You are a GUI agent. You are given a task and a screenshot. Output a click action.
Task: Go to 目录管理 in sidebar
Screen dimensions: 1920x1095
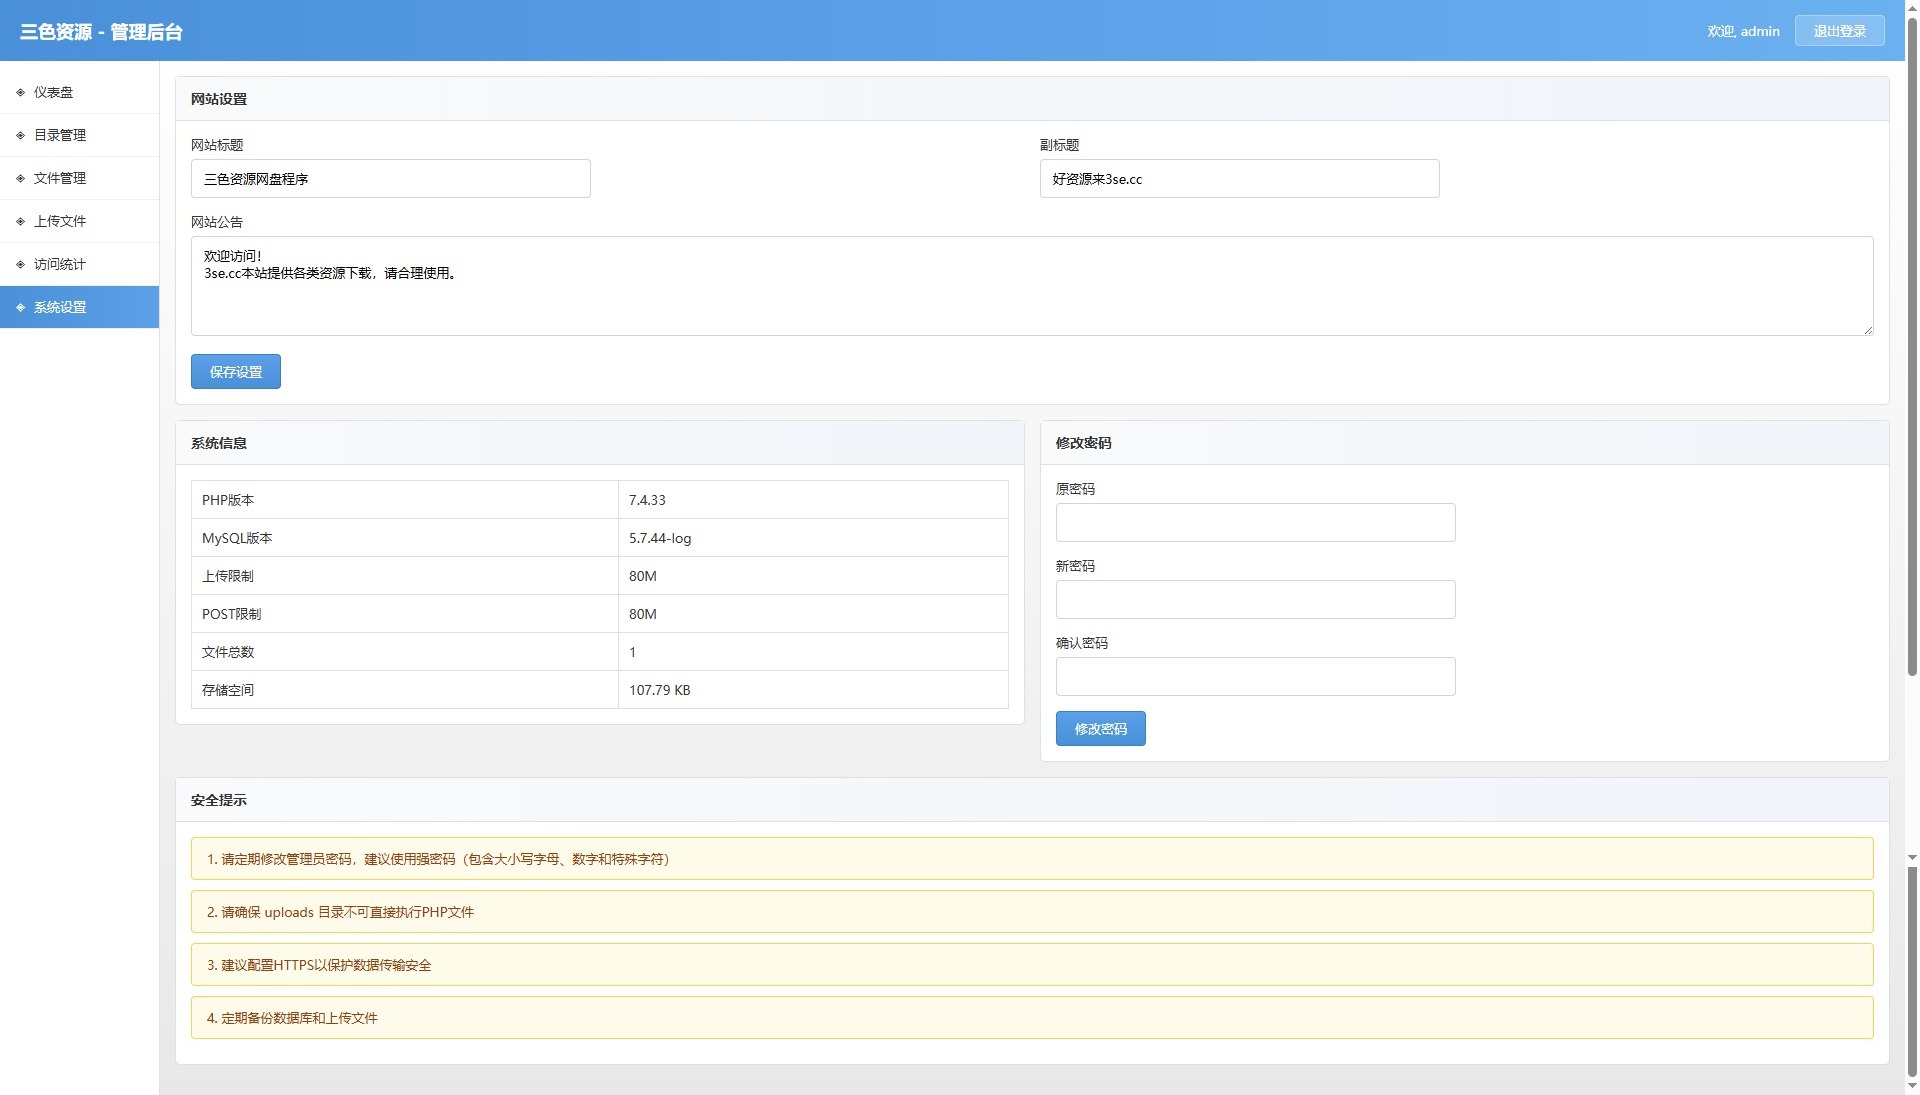[60, 135]
